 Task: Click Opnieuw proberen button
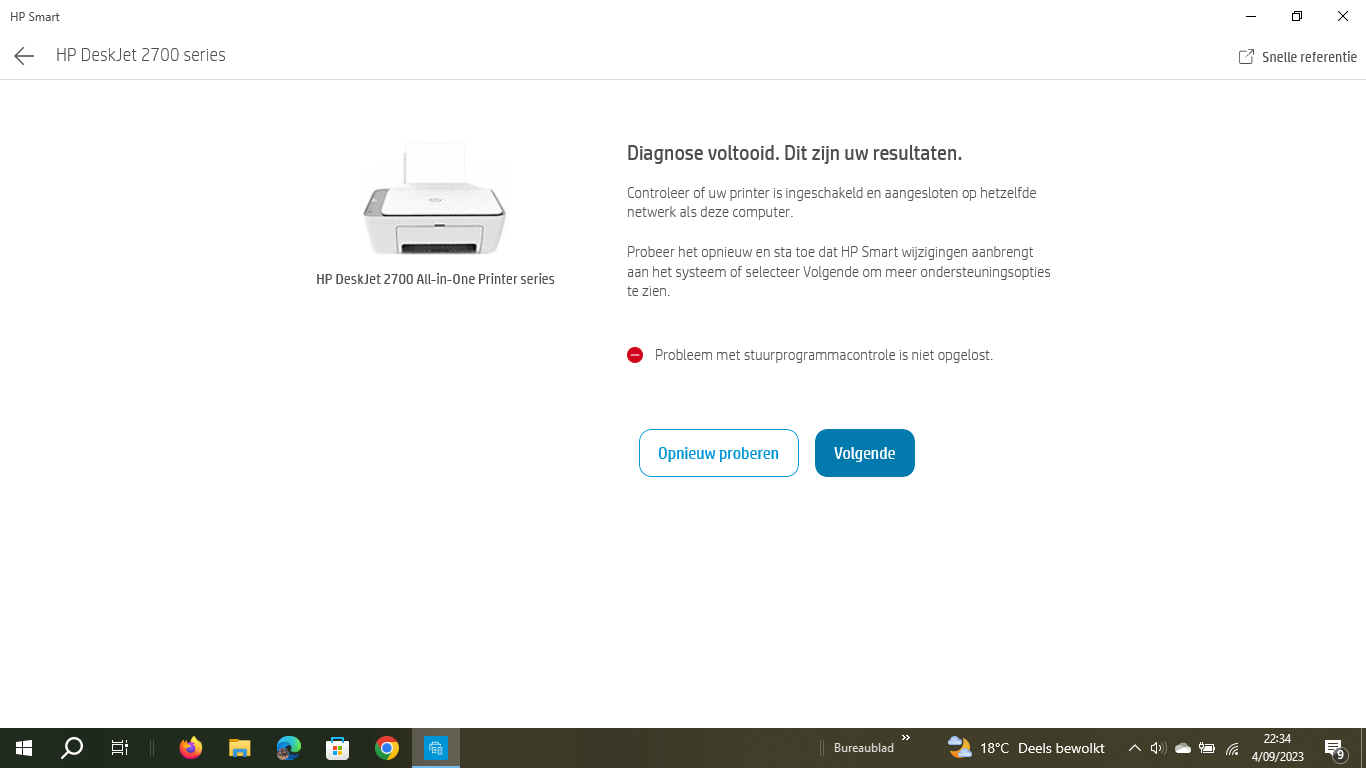(718, 453)
